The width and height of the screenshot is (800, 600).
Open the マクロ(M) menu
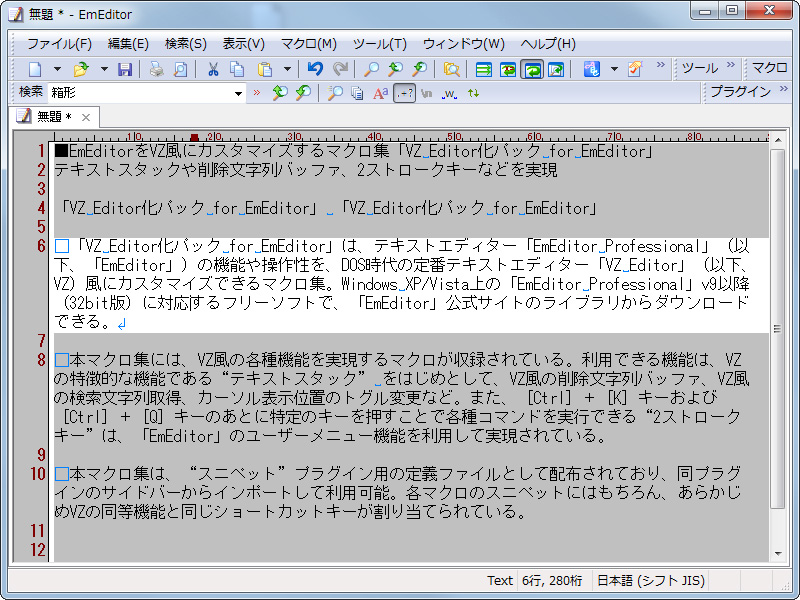pyautogui.click(x=309, y=44)
